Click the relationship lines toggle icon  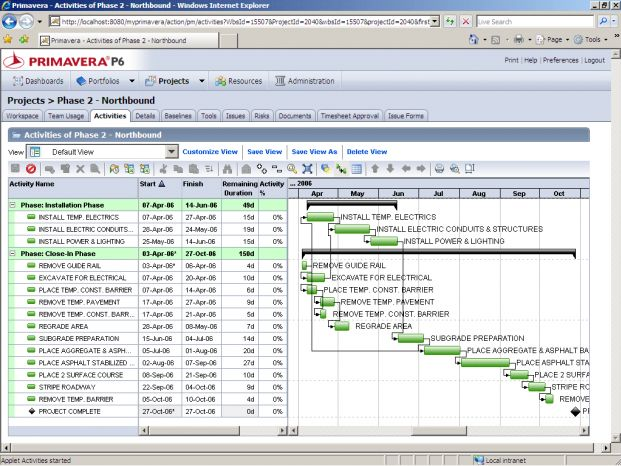pyautogui.click(x=341, y=169)
